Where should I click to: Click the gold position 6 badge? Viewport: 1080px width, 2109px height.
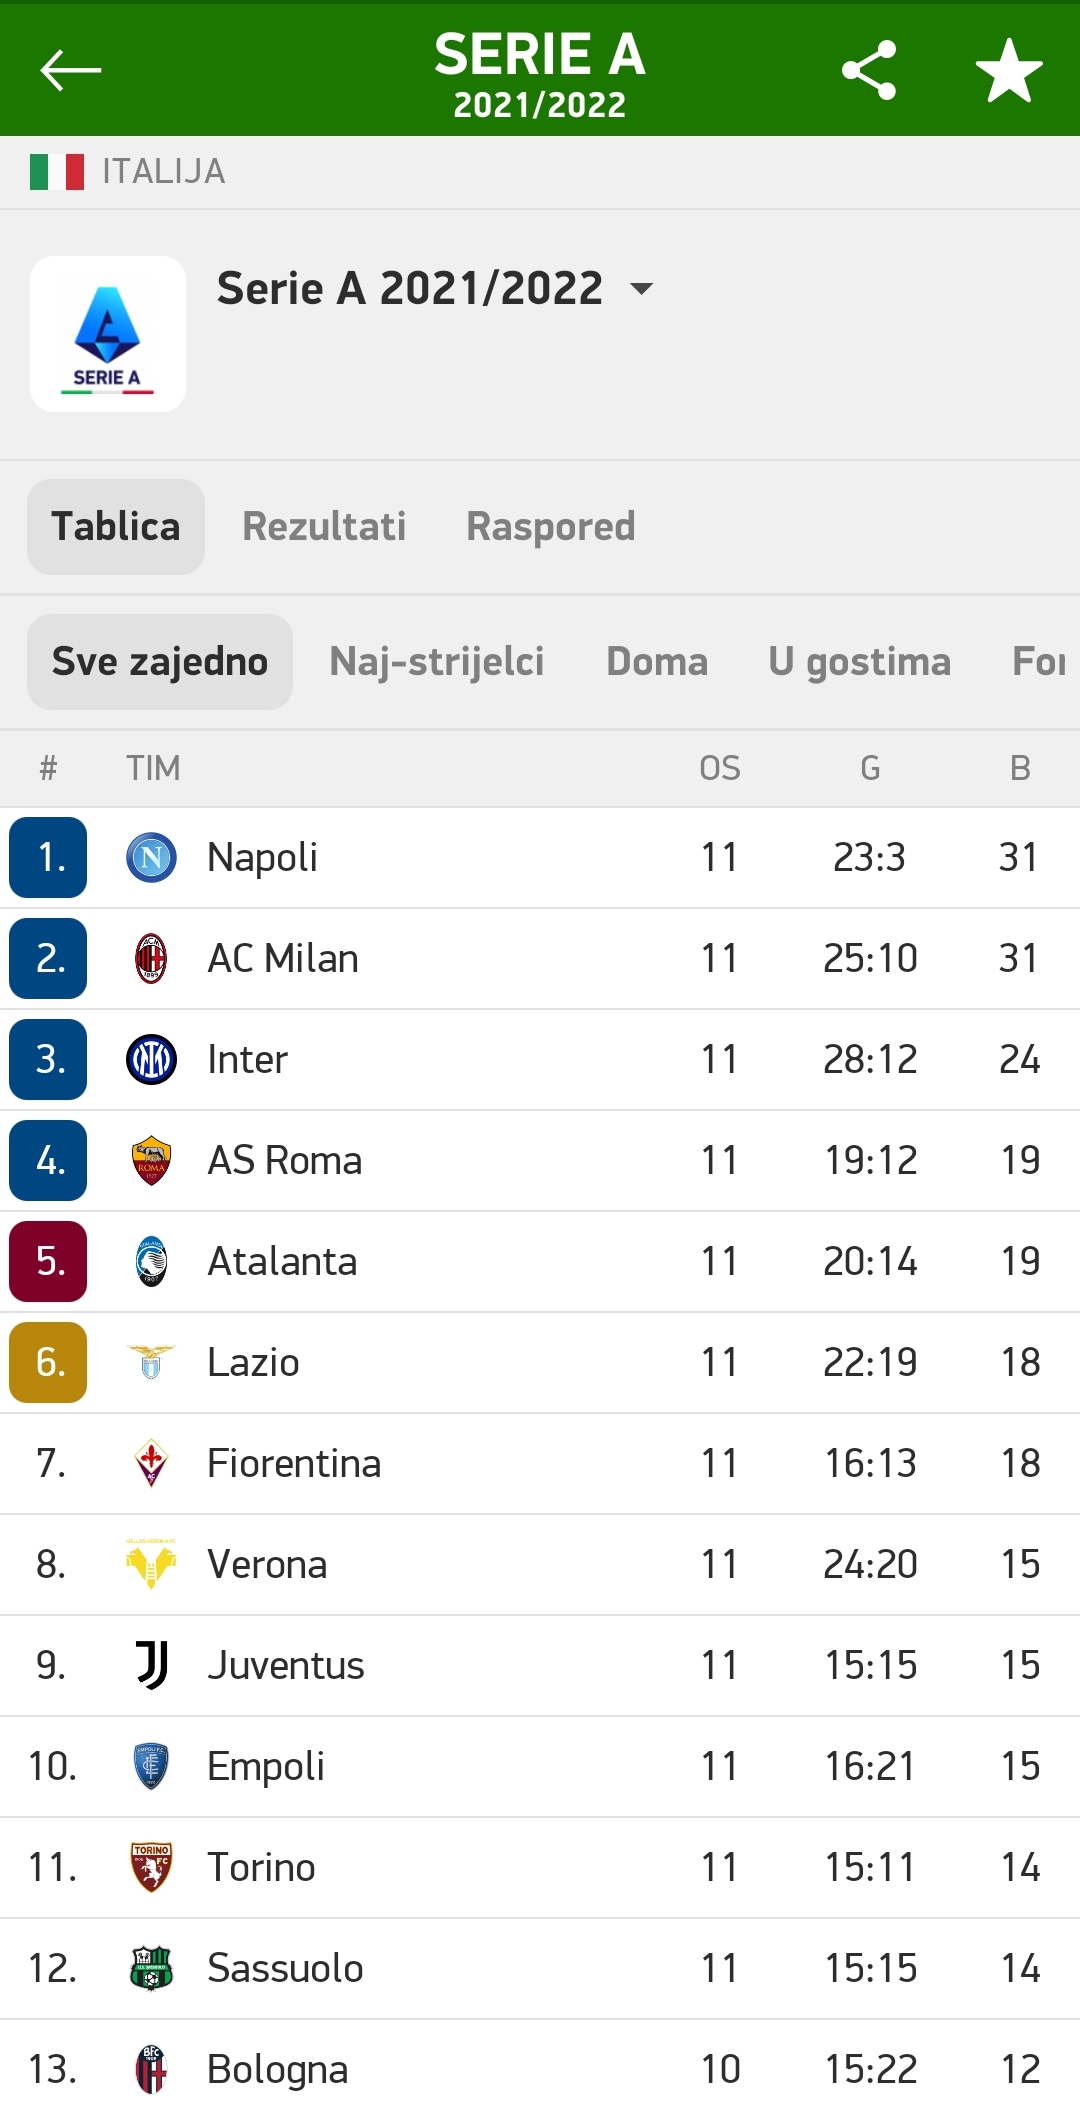[48, 1363]
